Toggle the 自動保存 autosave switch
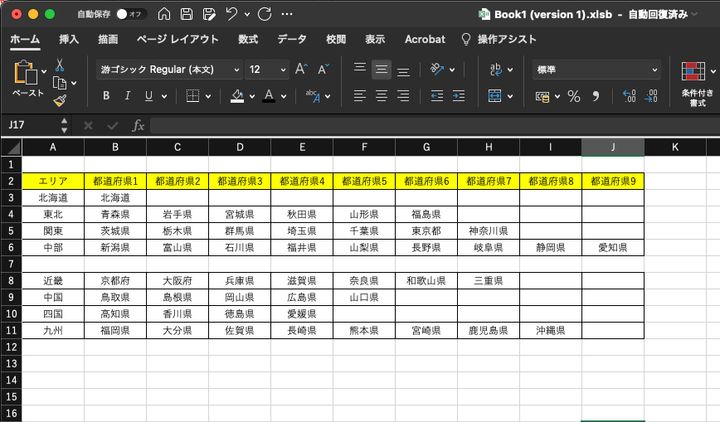Screen dimensions: 720x422 [130, 15]
